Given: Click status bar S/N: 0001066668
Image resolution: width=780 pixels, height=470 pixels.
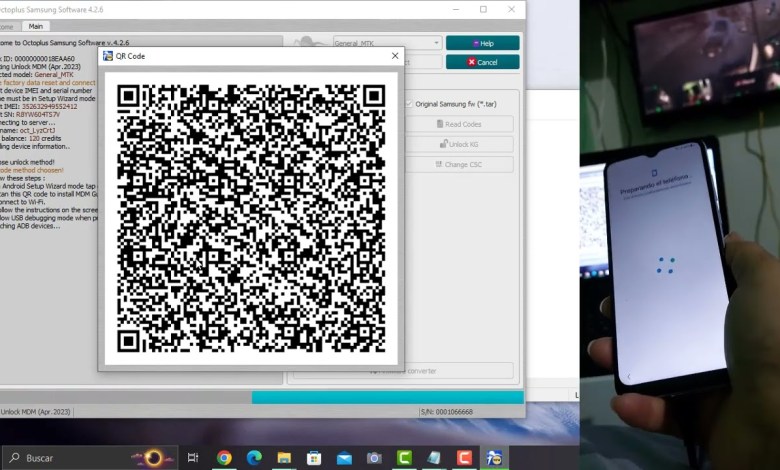Looking at the screenshot, I should point(447,412).
